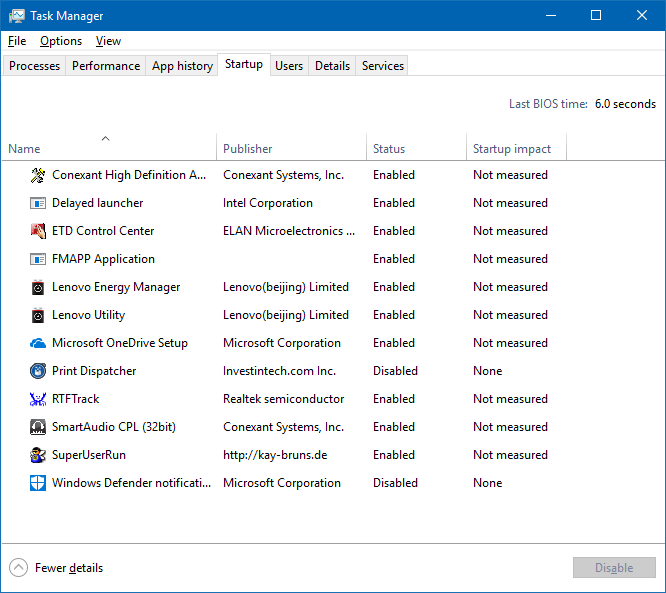This screenshot has width=666, height=593.
Task: Sort by the Publisher column header
Action: [291, 147]
